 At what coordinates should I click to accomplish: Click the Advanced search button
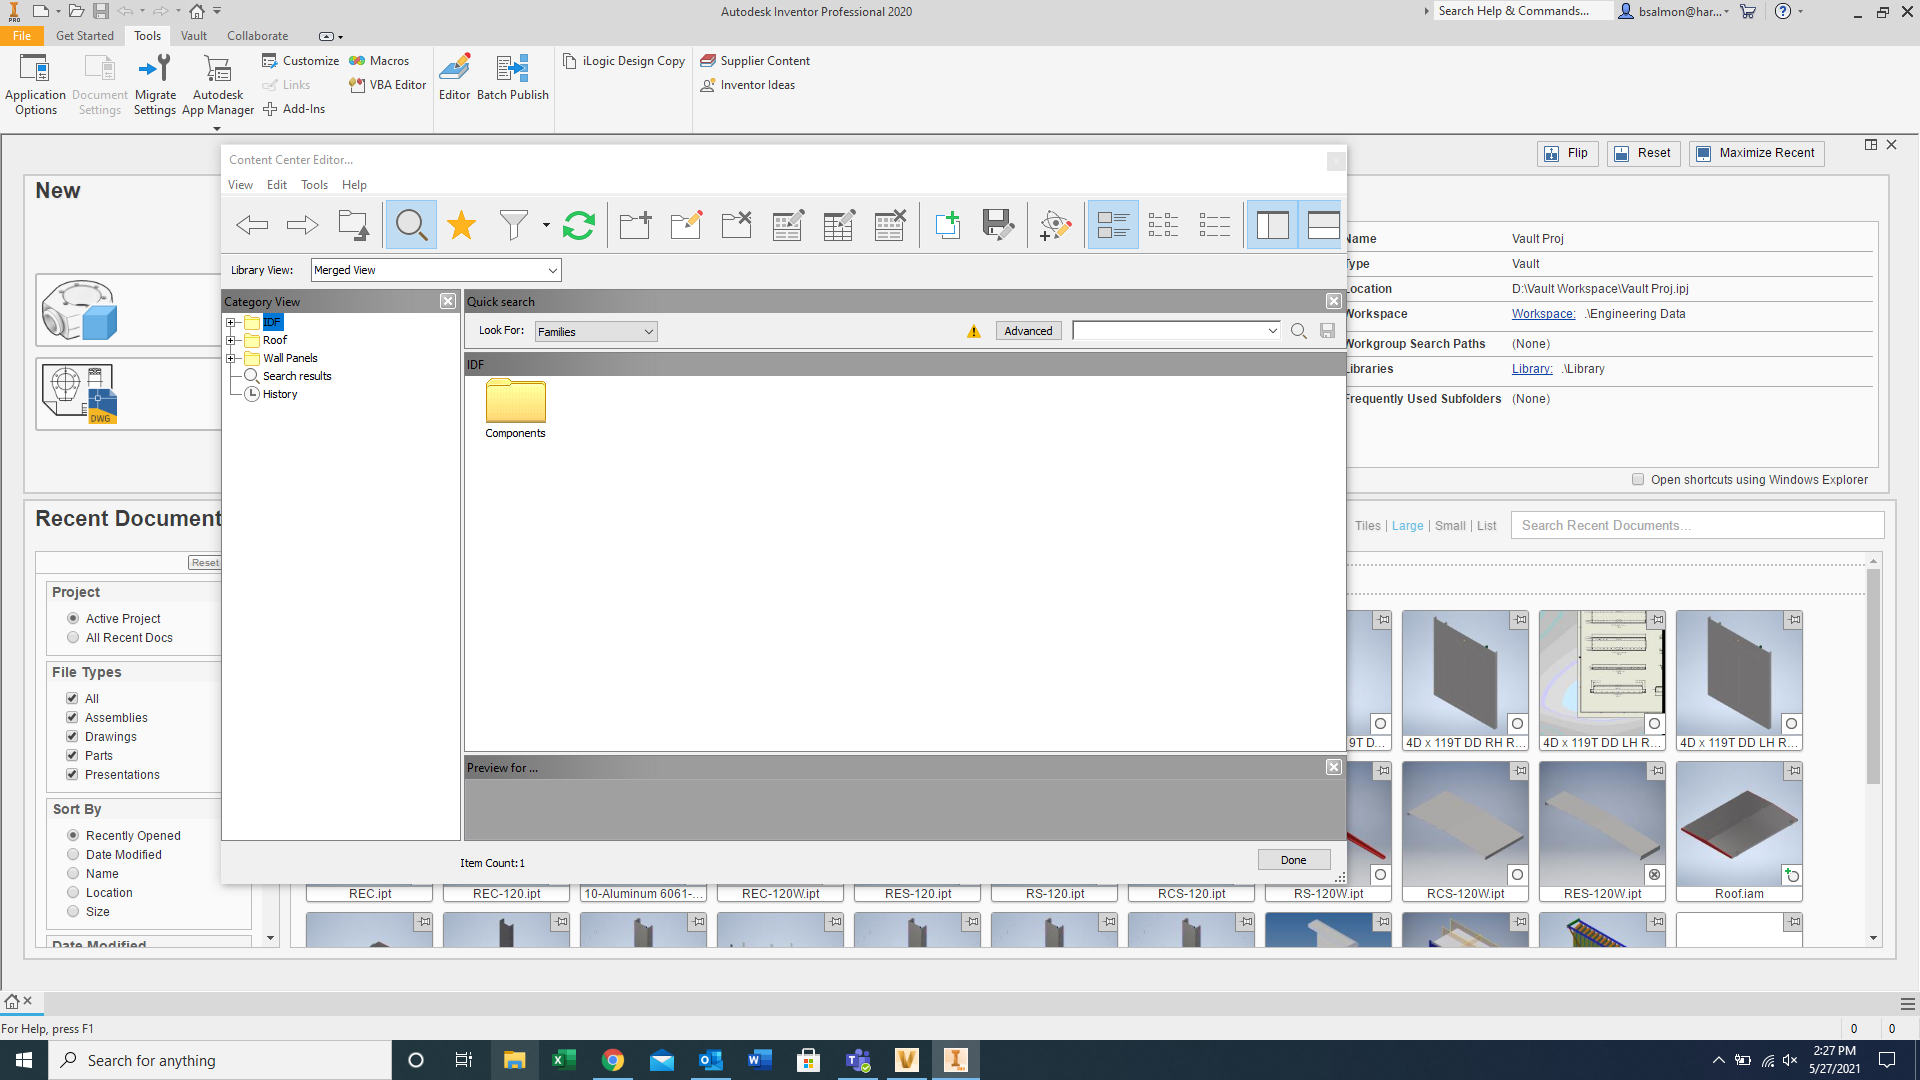pos(1027,330)
